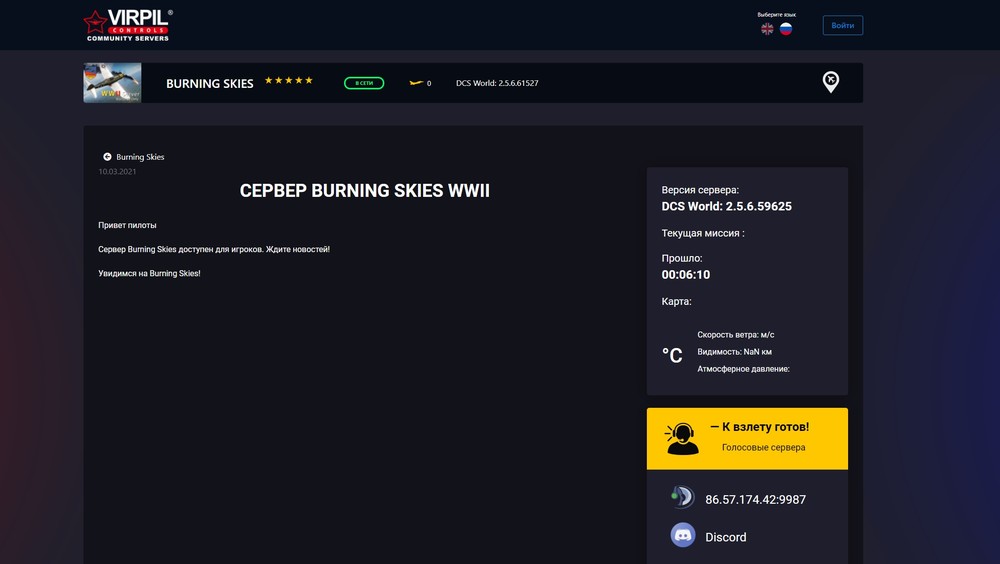Viewport: 1000px width, 564px height.
Task: Click the elapsed time 00:06:10
Action: (686, 274)
